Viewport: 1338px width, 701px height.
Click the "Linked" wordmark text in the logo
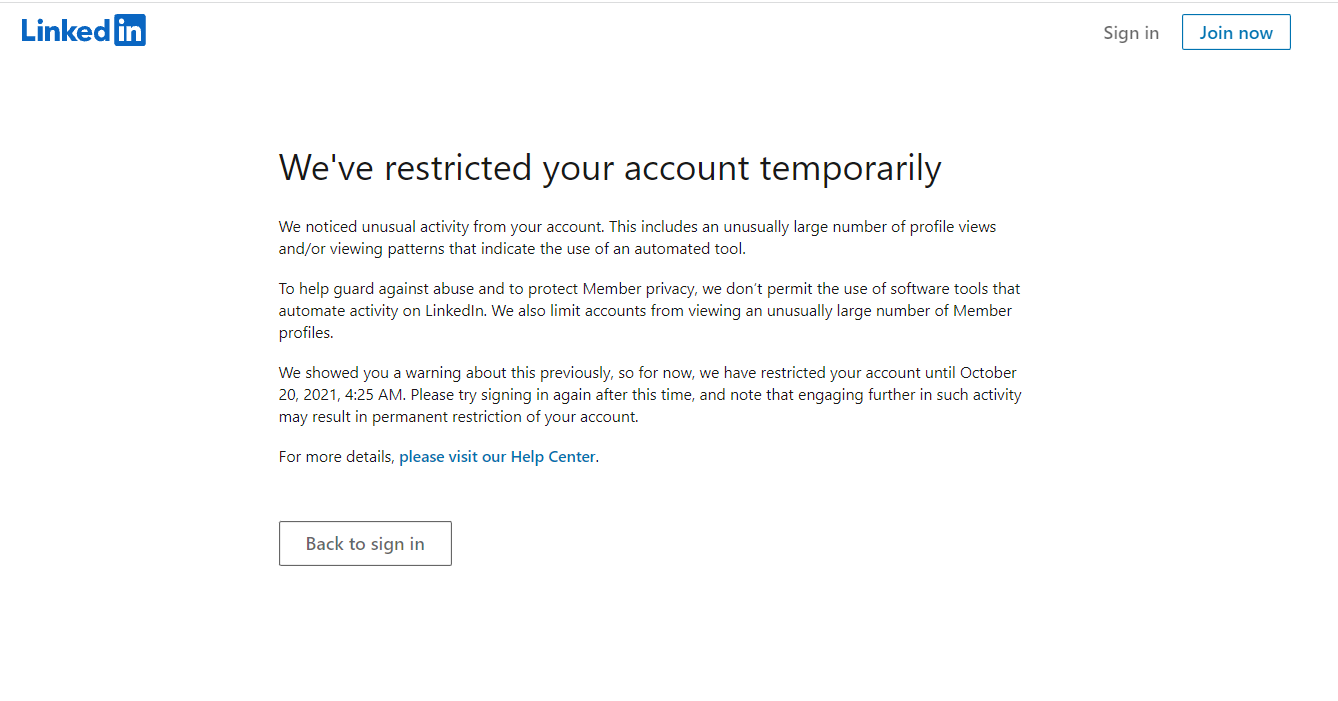(66, 31)
